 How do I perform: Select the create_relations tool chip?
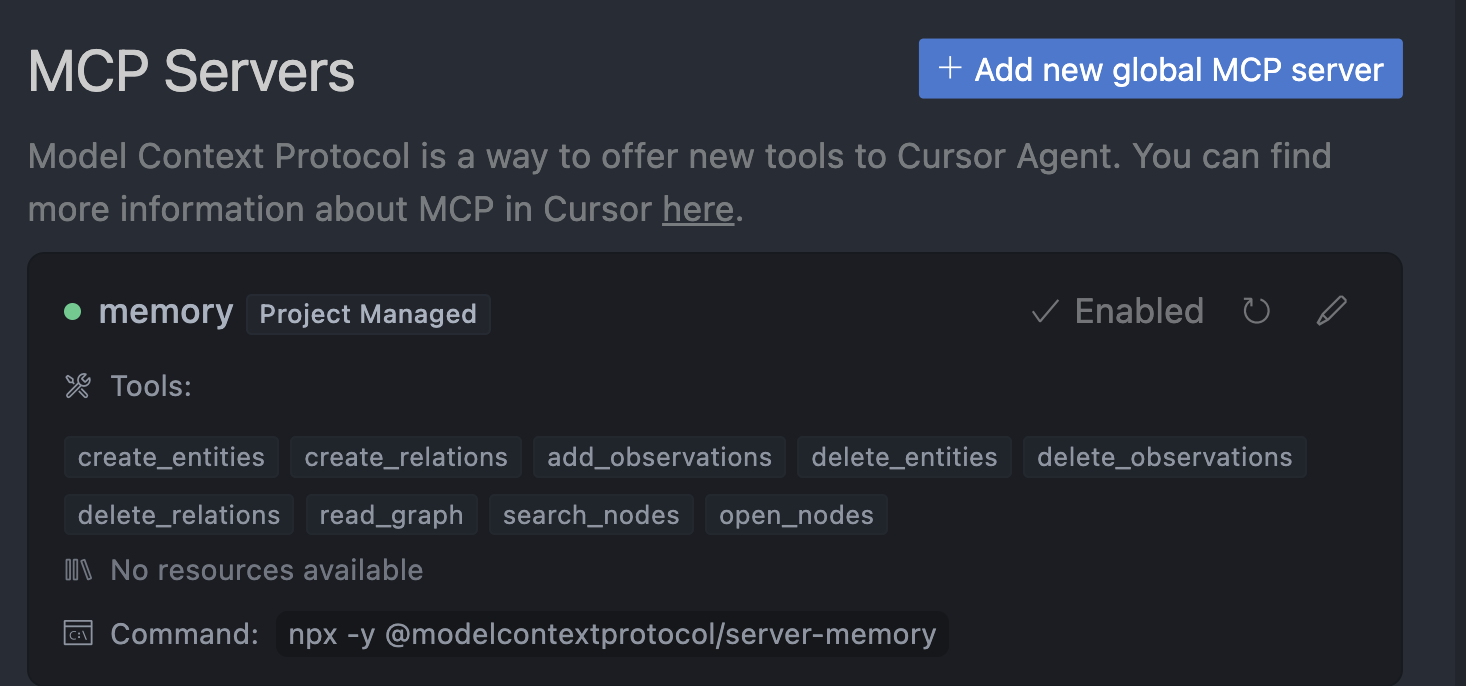click(406, 457)
